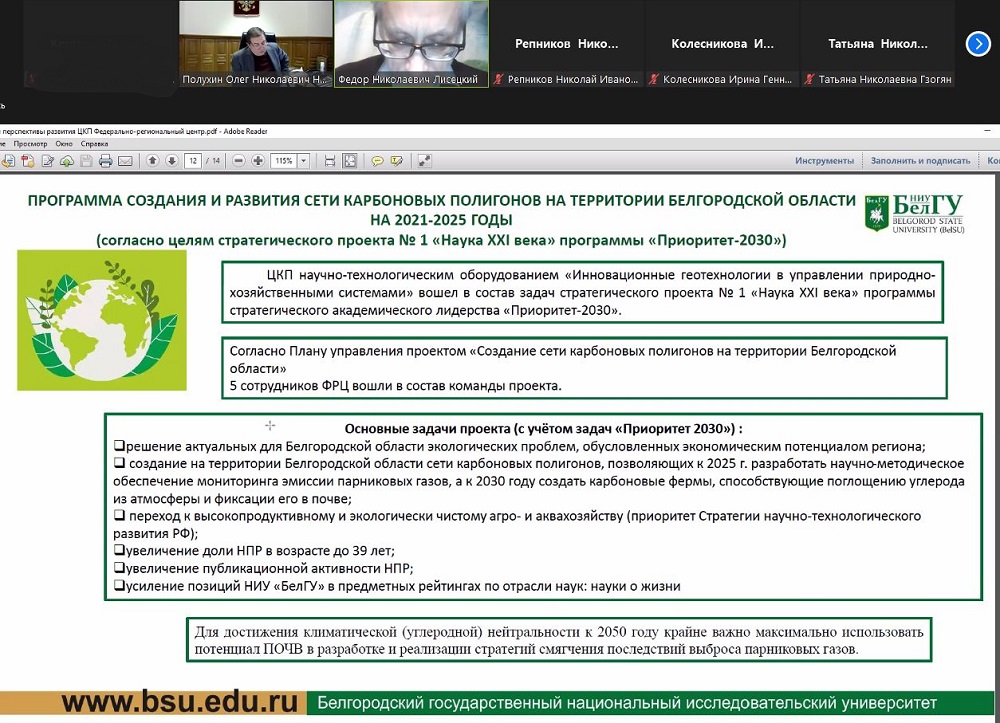Zoom out using the minus button
The height and width of the screenshot is (723, 1000).
(x=239, y=161)
